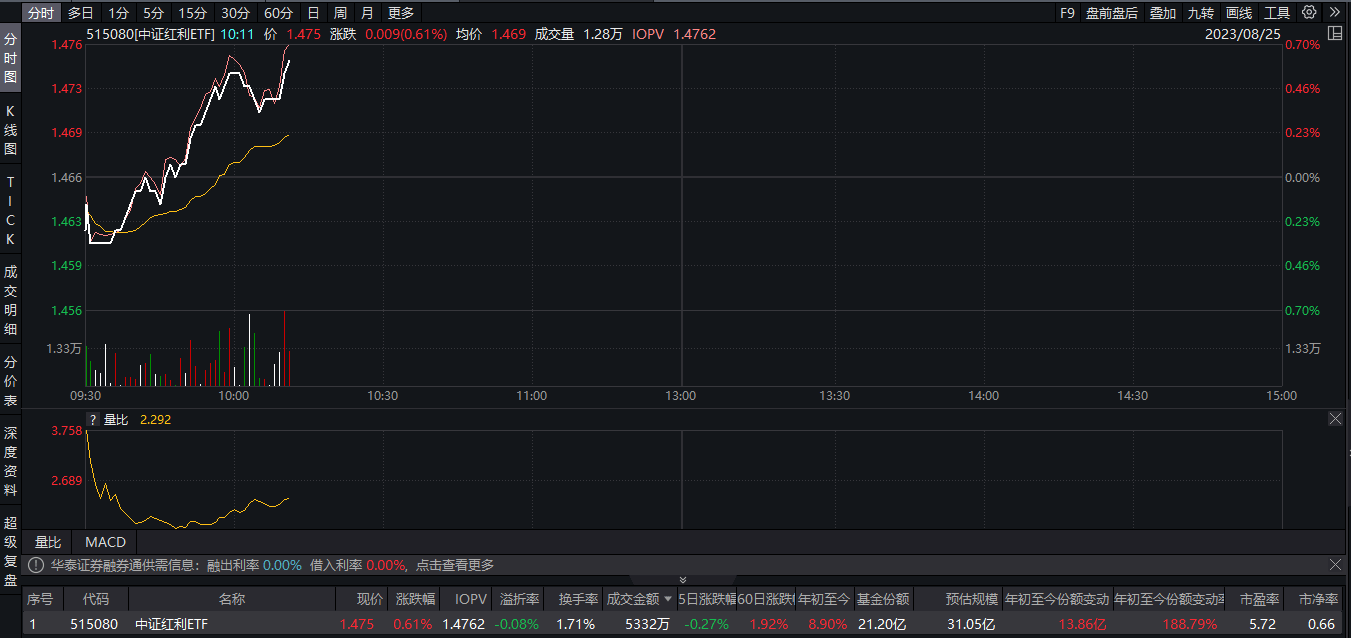1351x638 pixels.
Task: Enable the 九转 indicator
Action: pyautogui.click(x=1200, y=13)
